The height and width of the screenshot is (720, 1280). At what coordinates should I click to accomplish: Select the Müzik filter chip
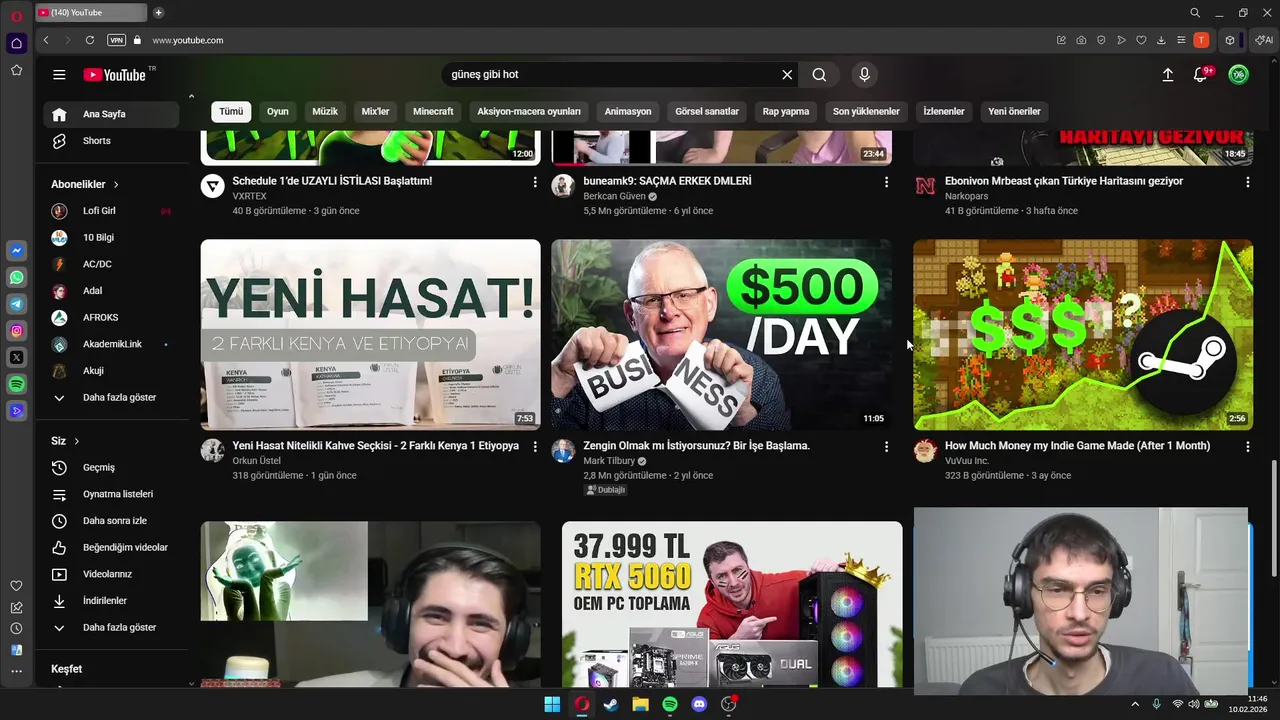(x=325, y=112)
